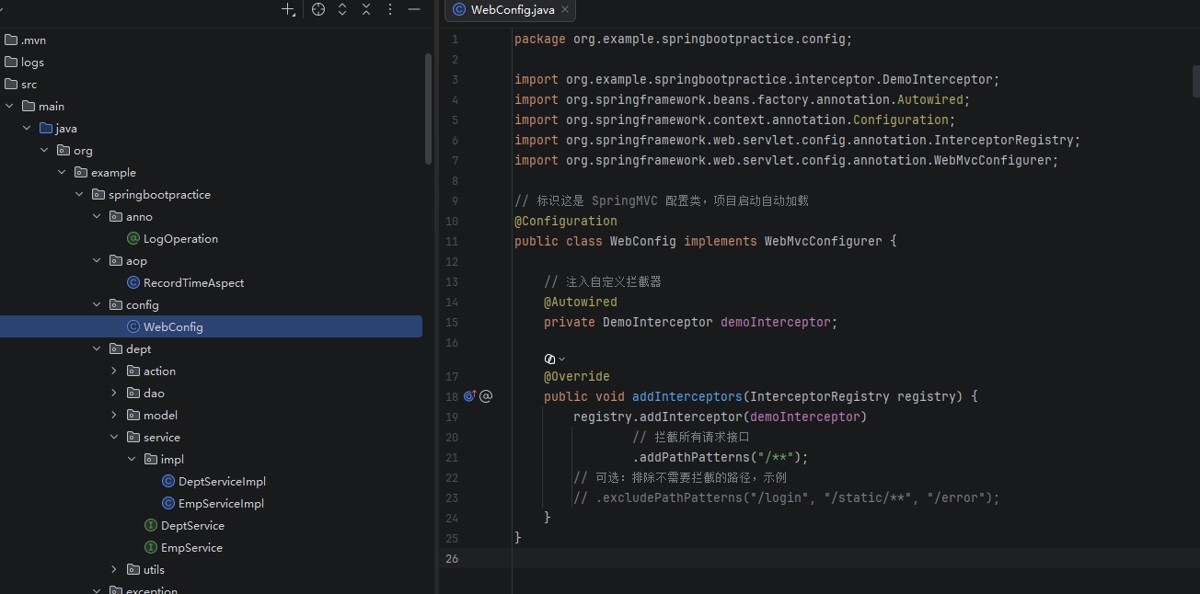This screenshot has width=1200, height=594.
Task: Expand the action folder under dept
Action: coord(115,371)
